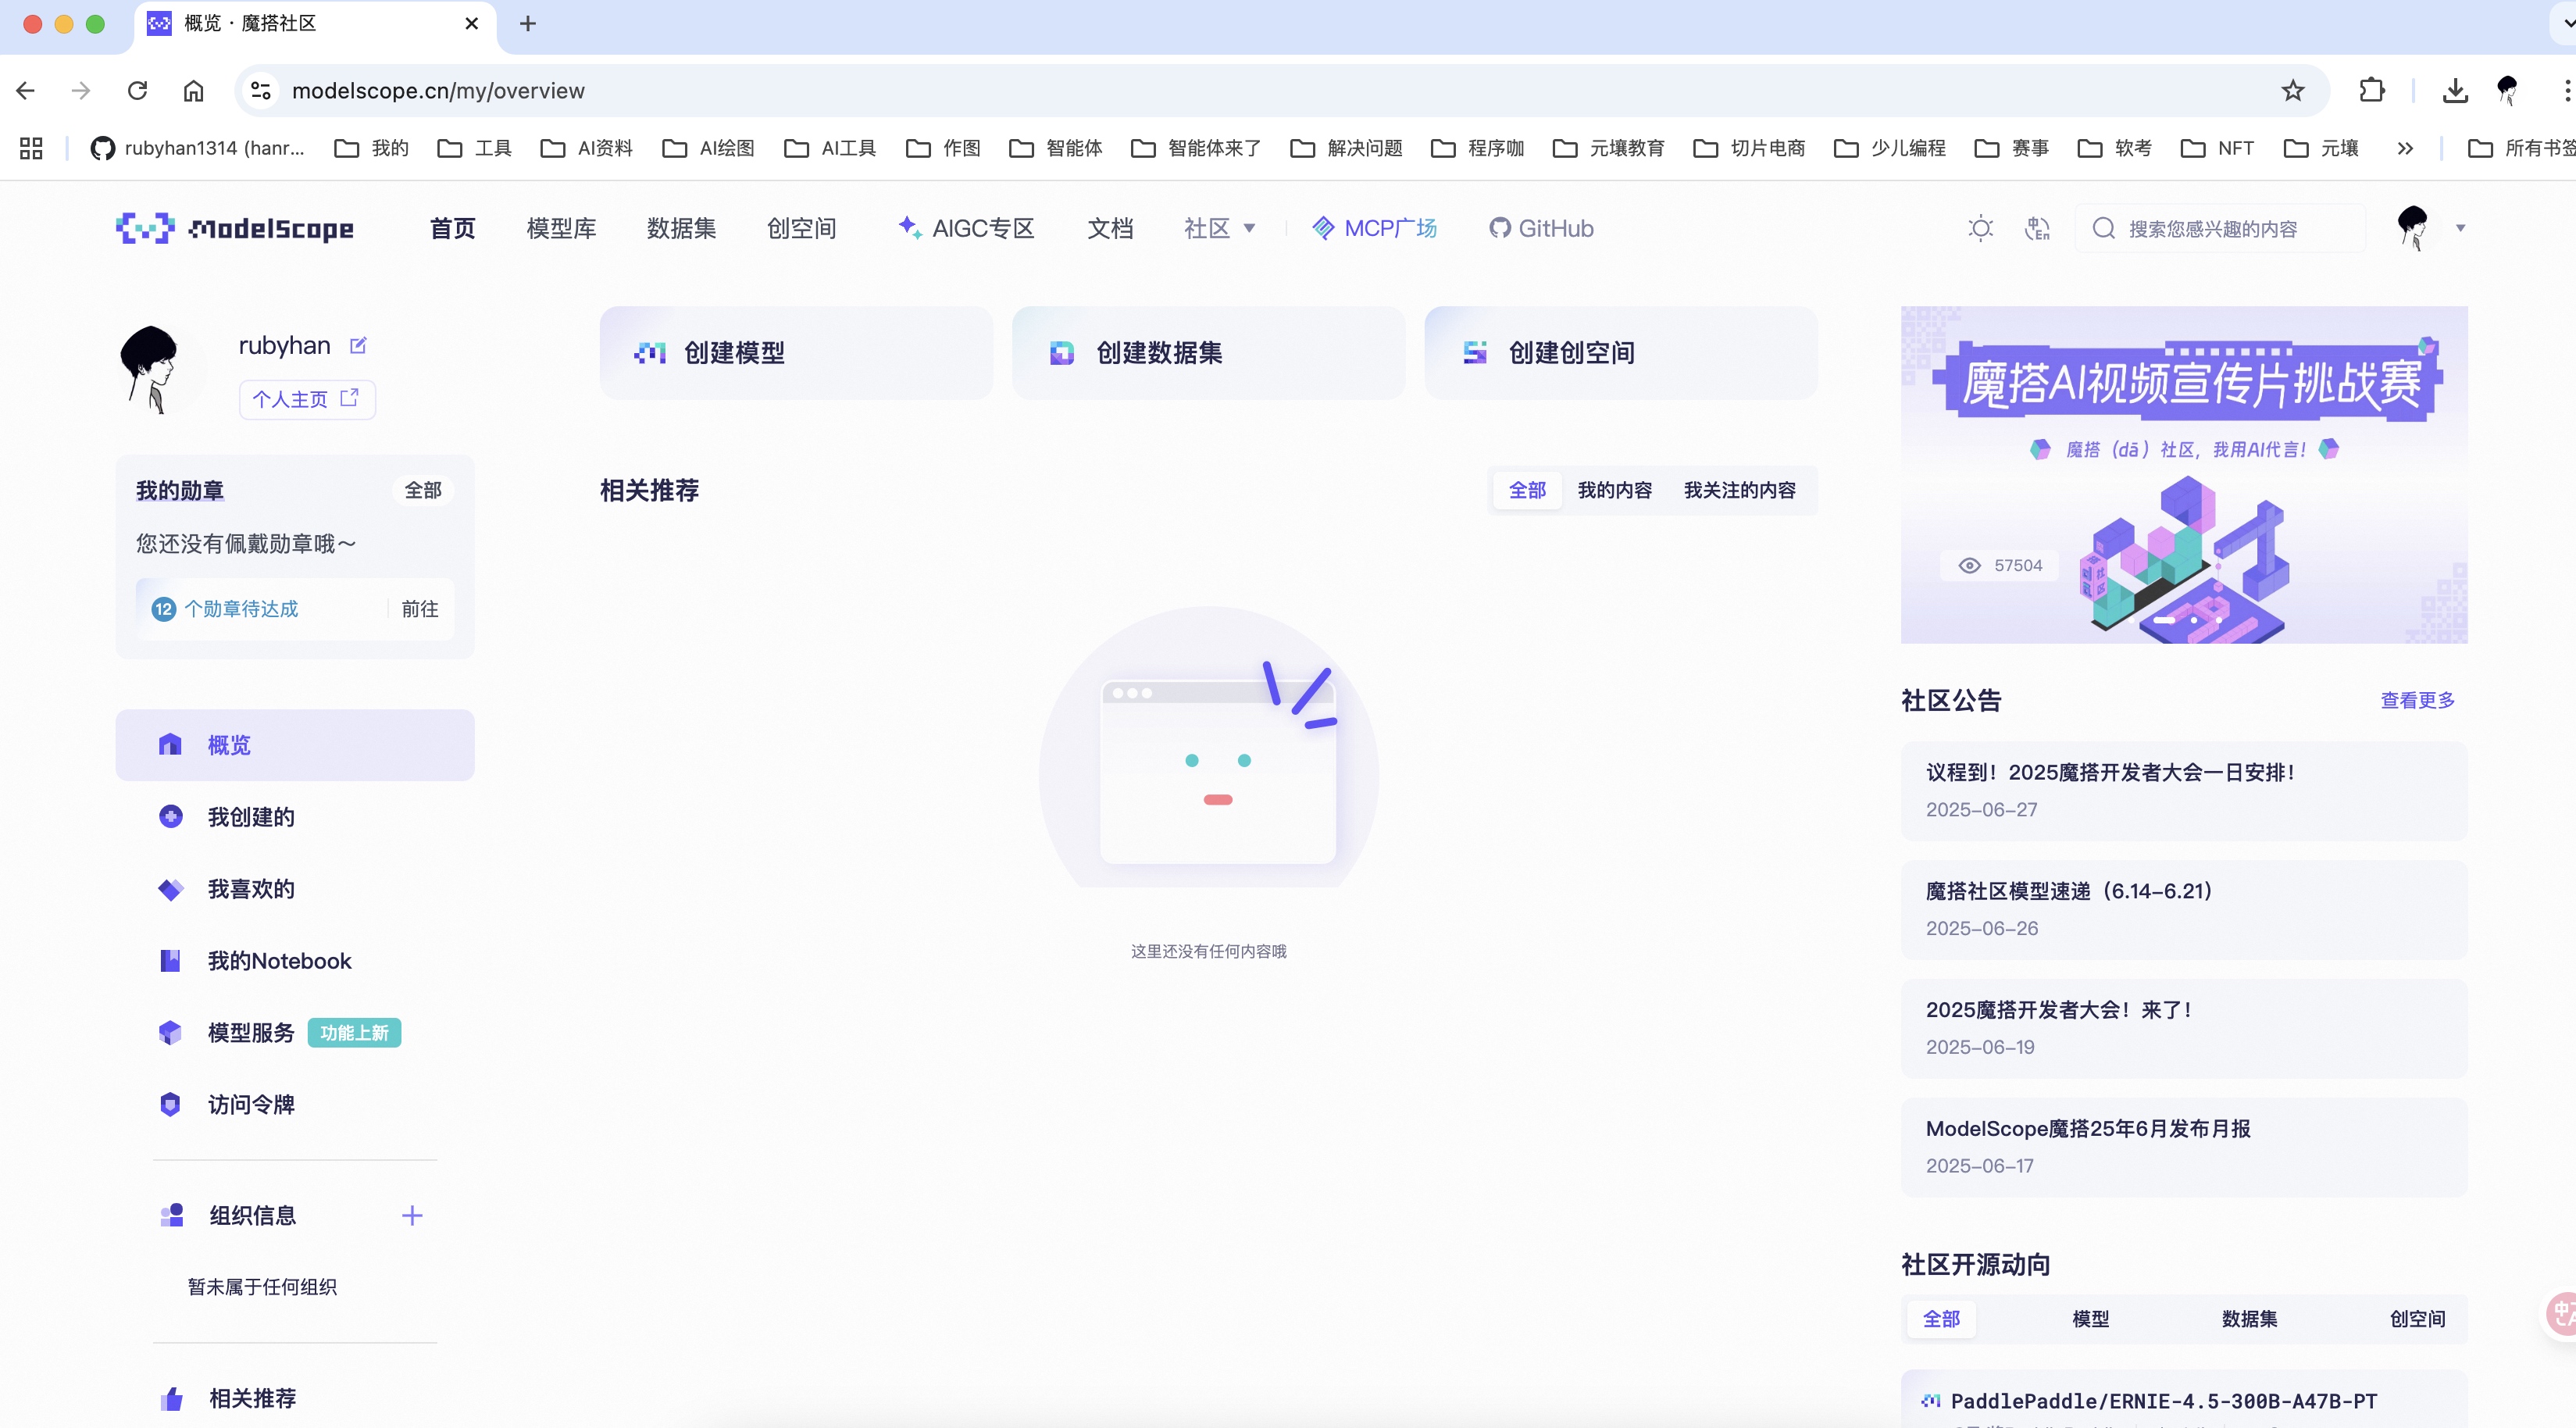Open announcement 魔搭社区模型速递（6.14-6.21）
Image resolution: width=2576 pixels, height=1428 pixels.
[x=2183, y=910]
